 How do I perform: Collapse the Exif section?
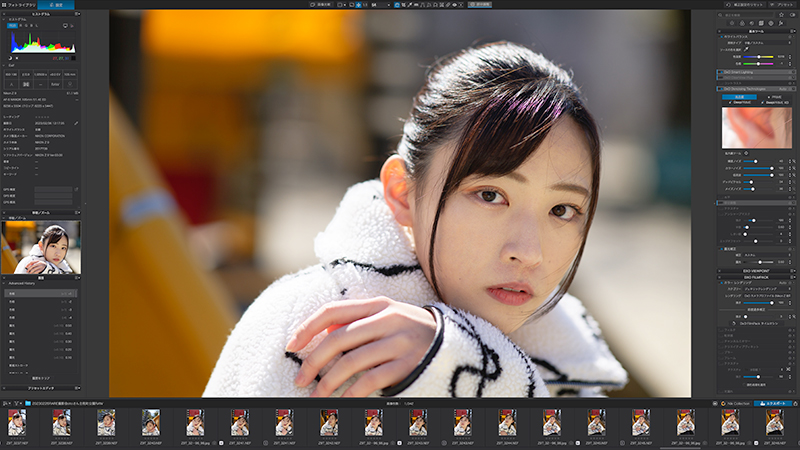pos(4,65)
